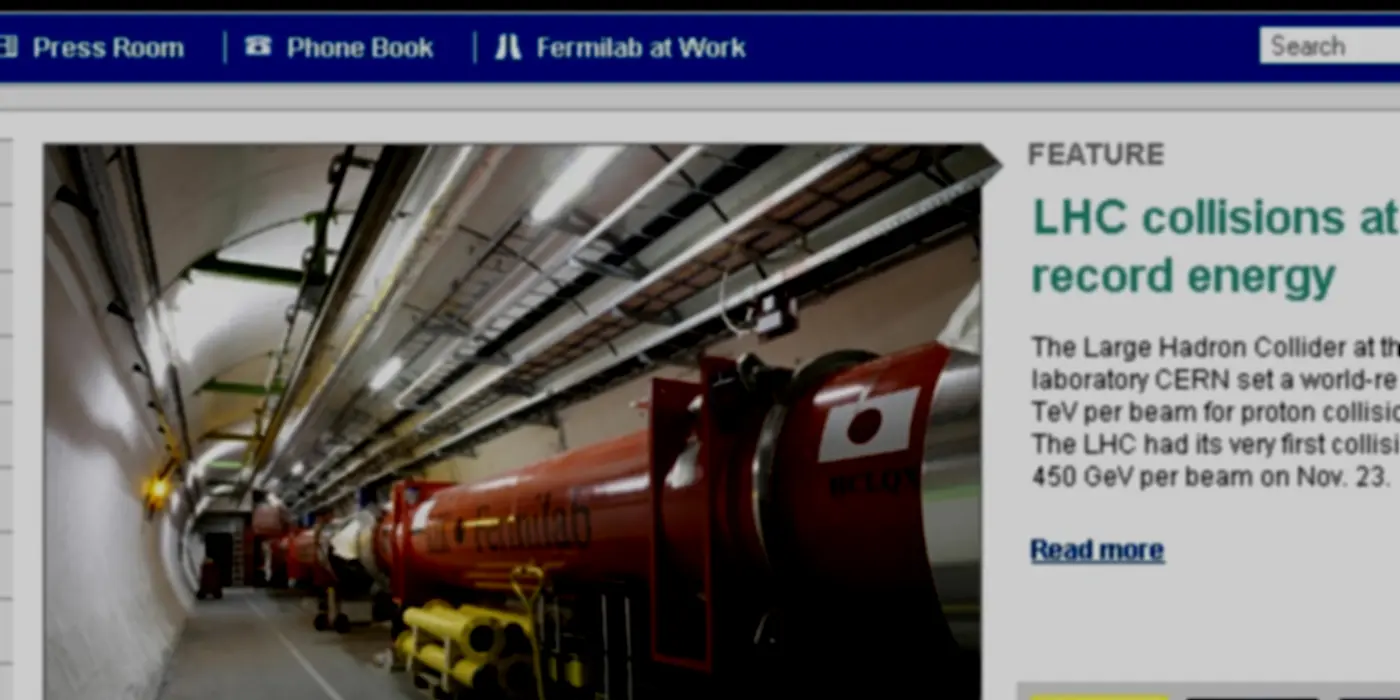Click the Press Room newspaper icon
1400x700 pixels.
8,46
